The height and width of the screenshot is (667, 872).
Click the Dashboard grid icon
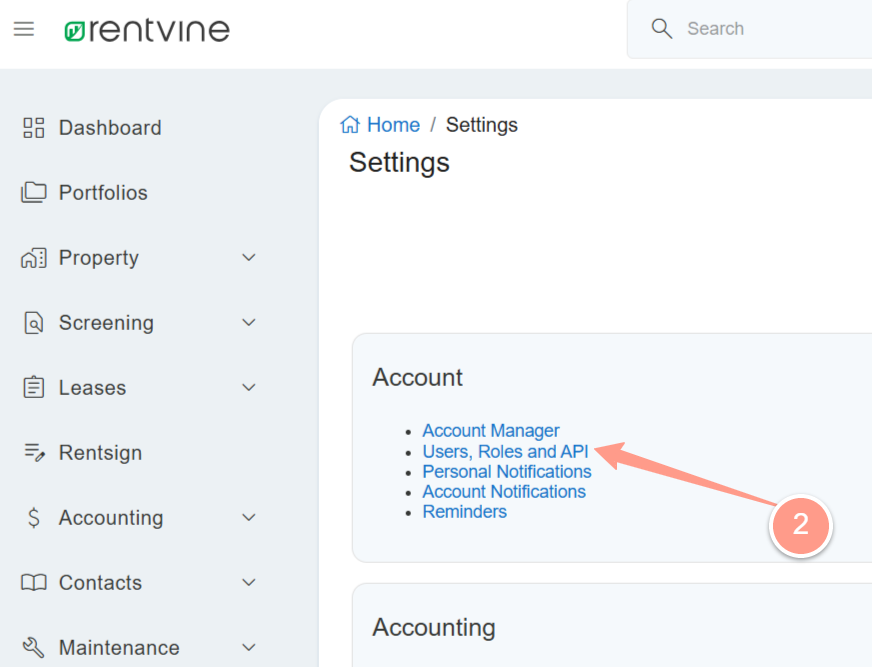point(34,128)
